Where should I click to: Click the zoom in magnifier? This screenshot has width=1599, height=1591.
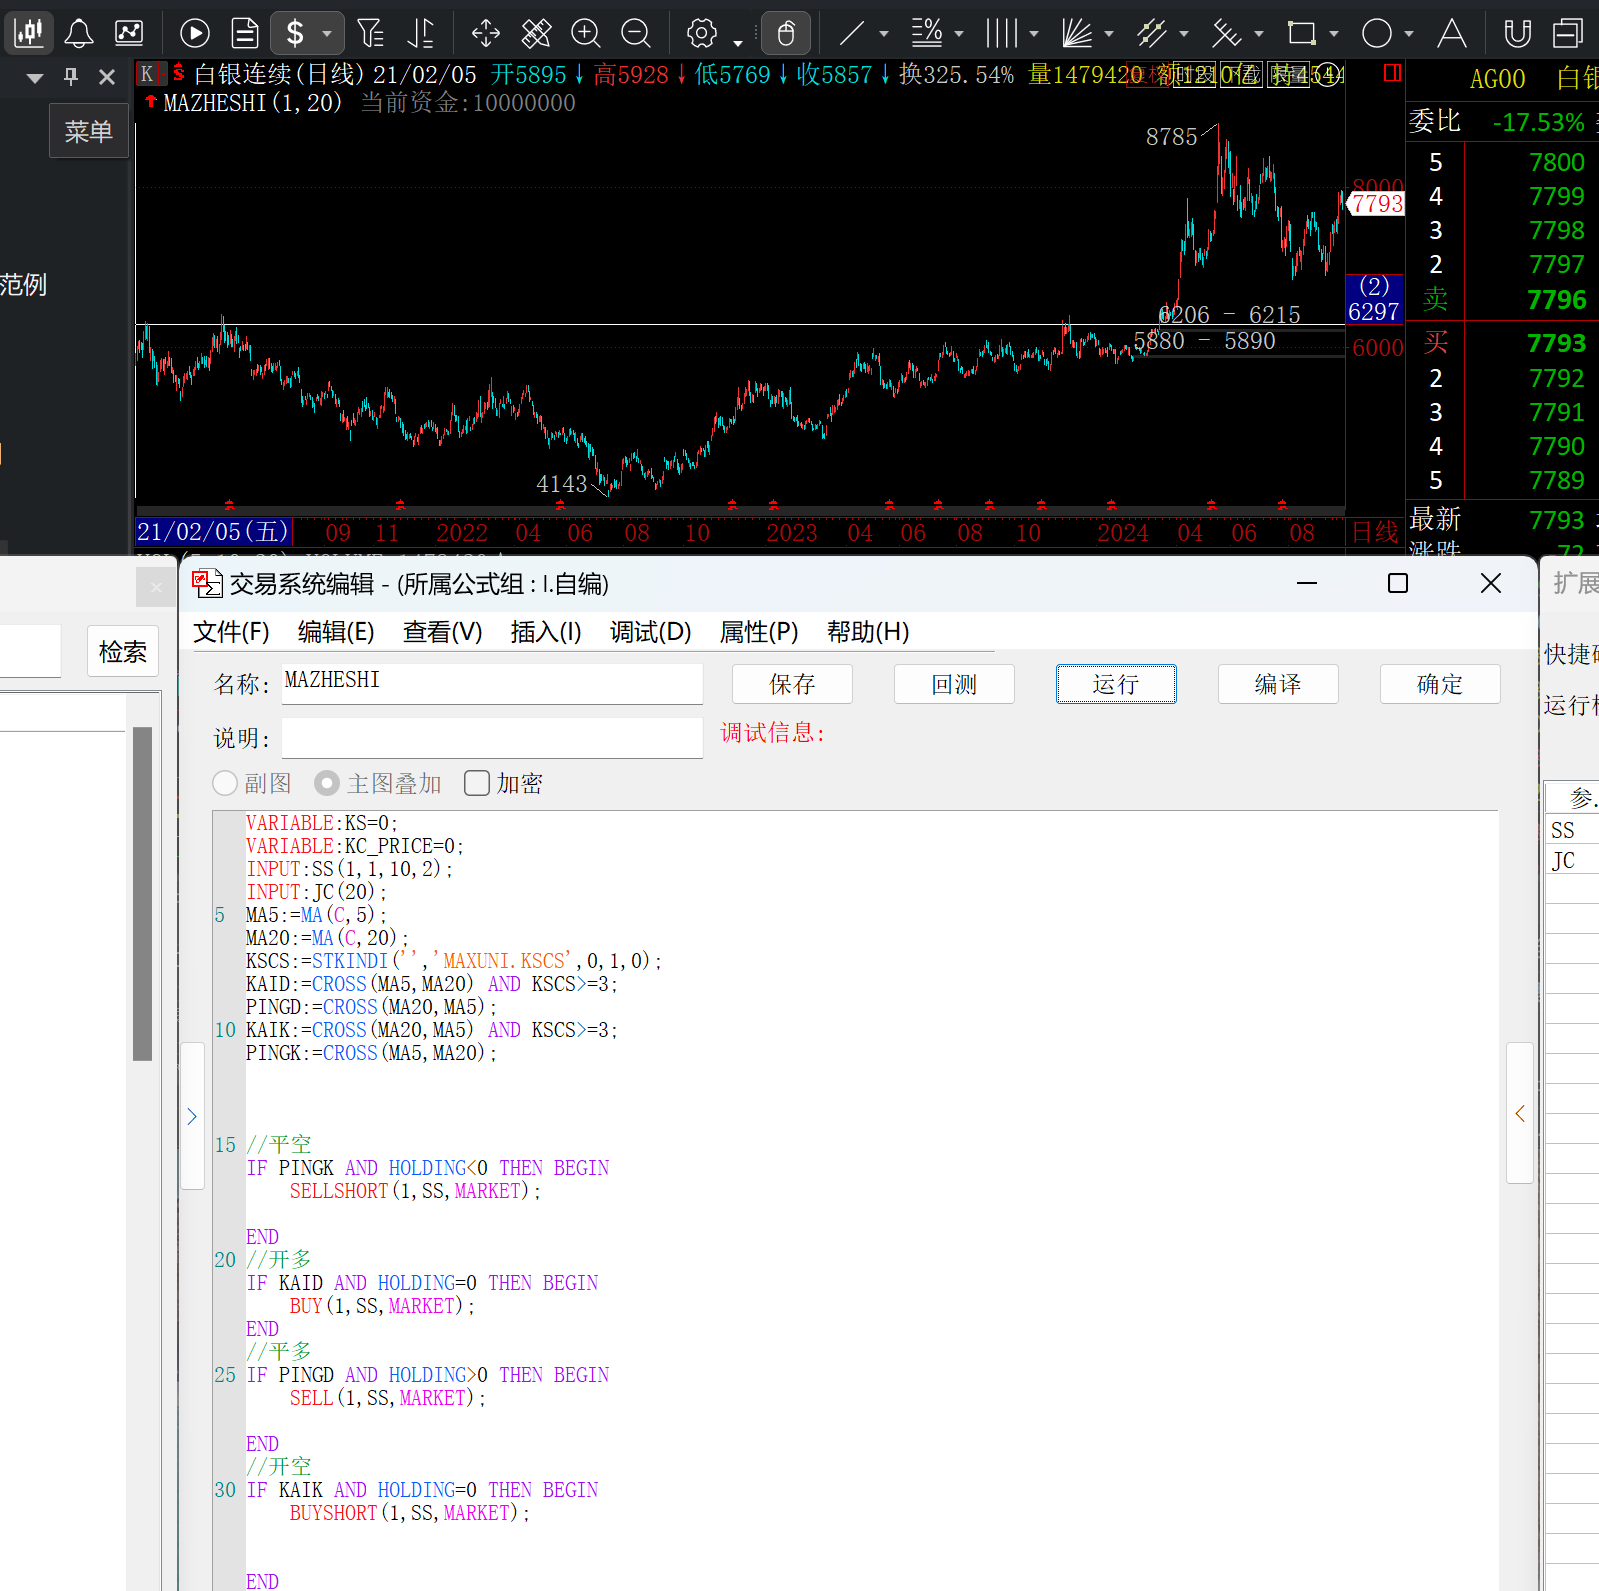tap(586, 34)
